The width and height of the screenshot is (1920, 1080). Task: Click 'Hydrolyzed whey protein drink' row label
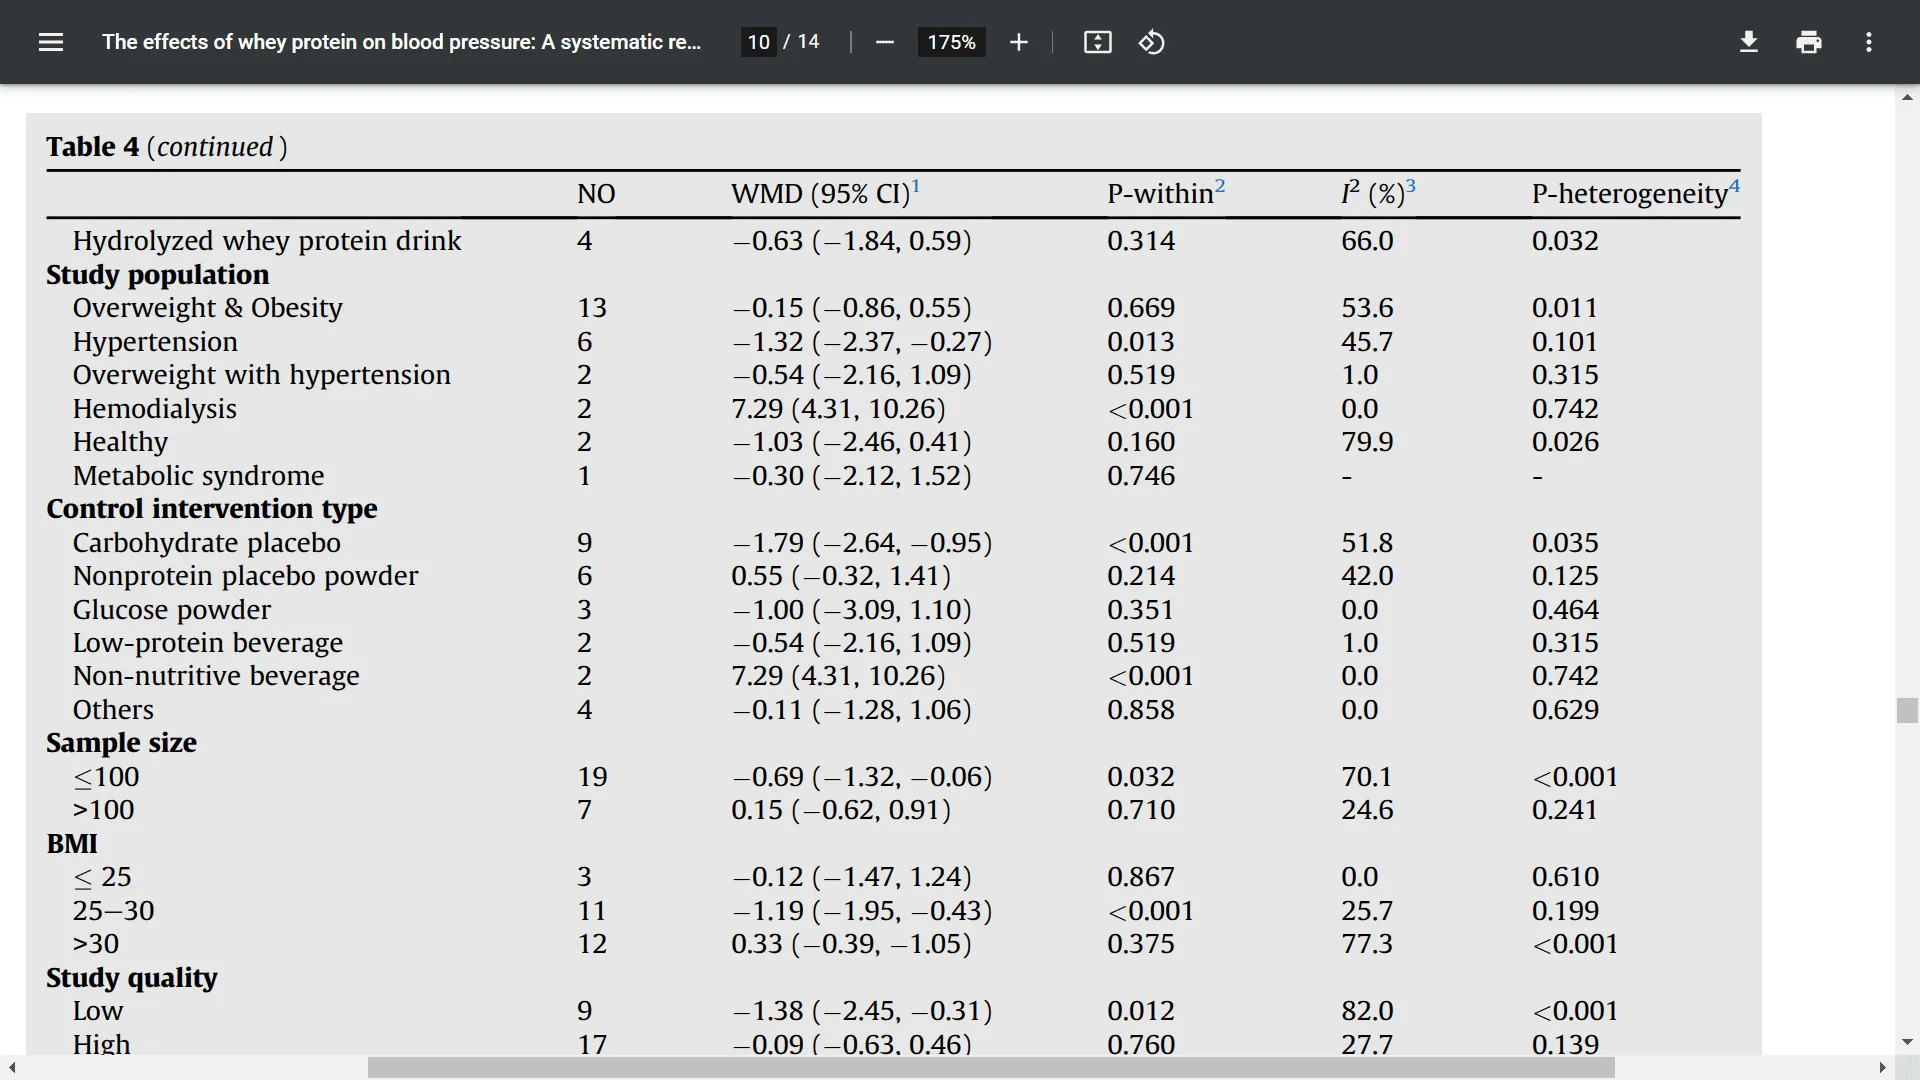[x=267, y=241]
